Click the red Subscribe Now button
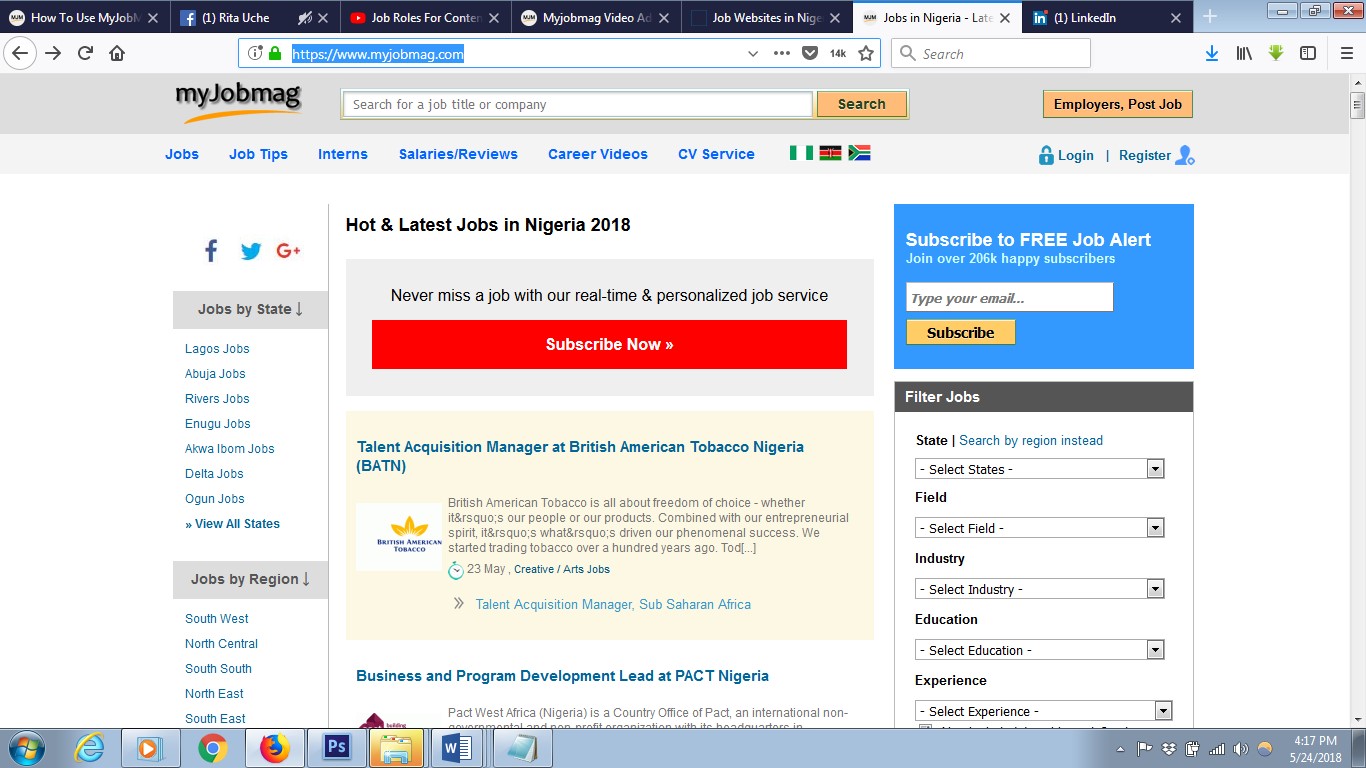1366x768 pixels. pos(609,344)
